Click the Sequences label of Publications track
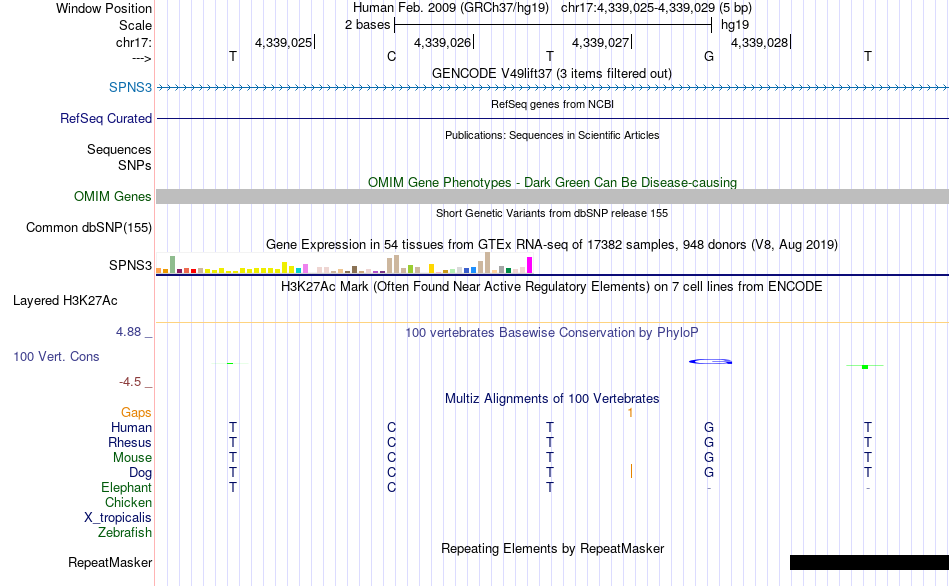Image resolution: width=950 pixels, height=586 pixels. point(119,149)
